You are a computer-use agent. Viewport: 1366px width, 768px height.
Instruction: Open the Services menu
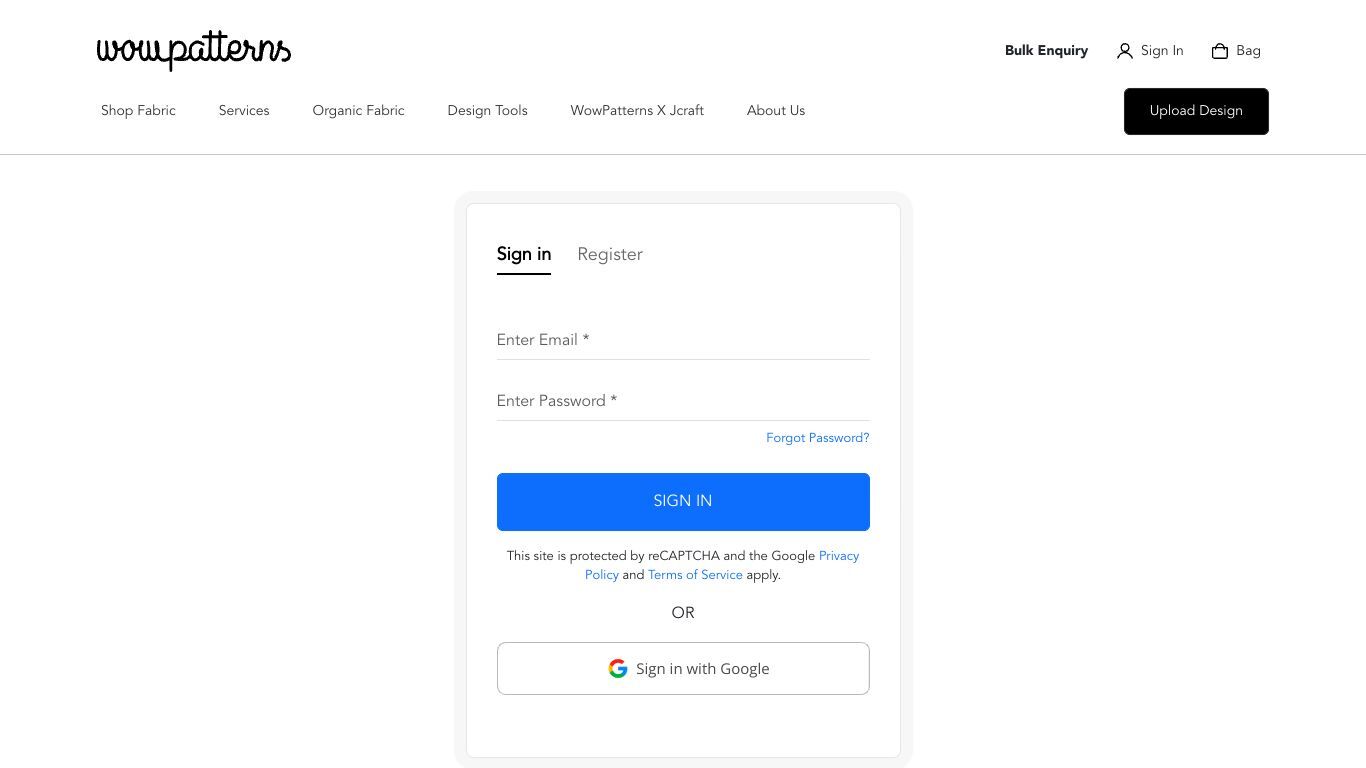(x=244, y=111)
